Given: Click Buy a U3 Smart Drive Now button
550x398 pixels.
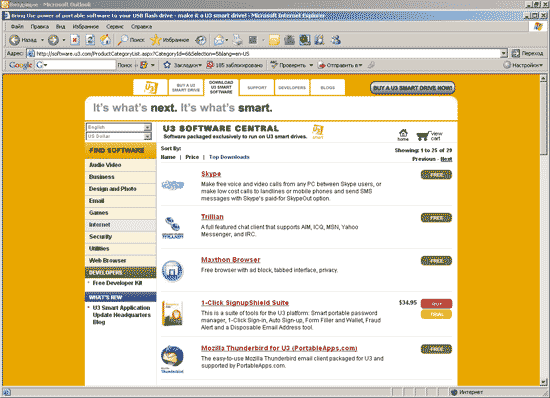Looking at the screenshot, I should coord(412,88).
